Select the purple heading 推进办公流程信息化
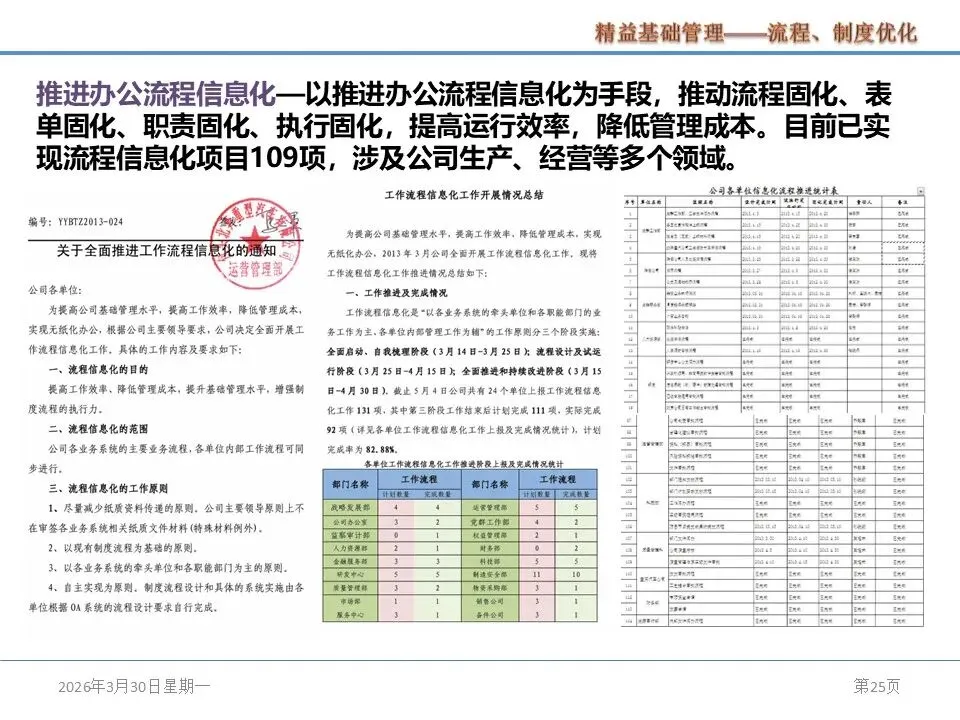 (156, 94)
